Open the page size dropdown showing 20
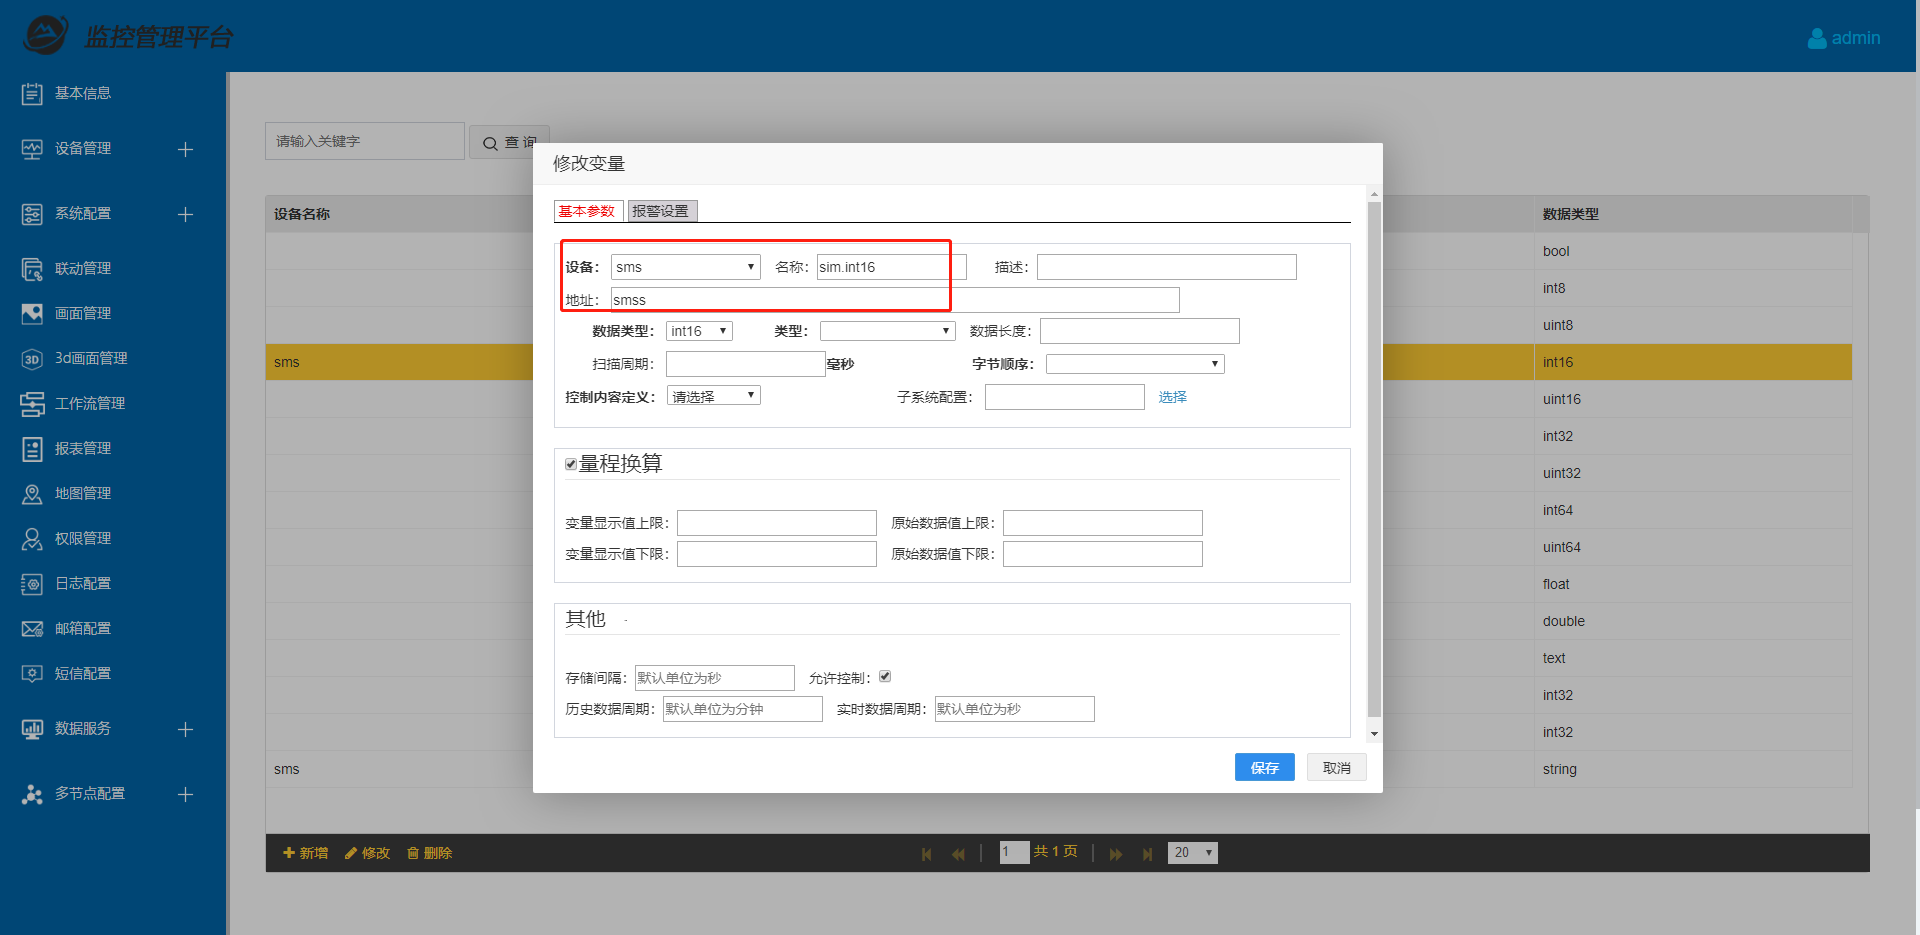This screenshot has height=935, width=1920. click(x=1193, y=853)
